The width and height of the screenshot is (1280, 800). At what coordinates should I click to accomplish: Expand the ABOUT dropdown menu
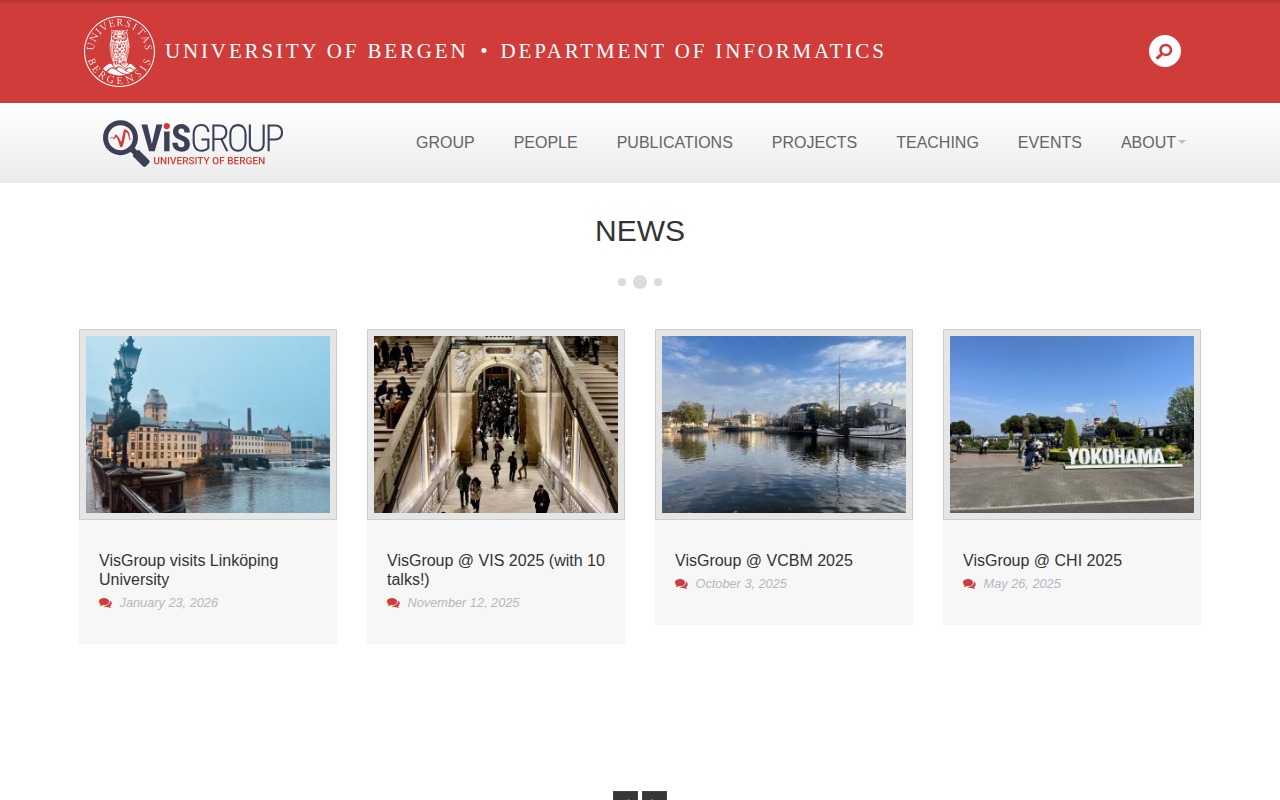coord(1152,142)
